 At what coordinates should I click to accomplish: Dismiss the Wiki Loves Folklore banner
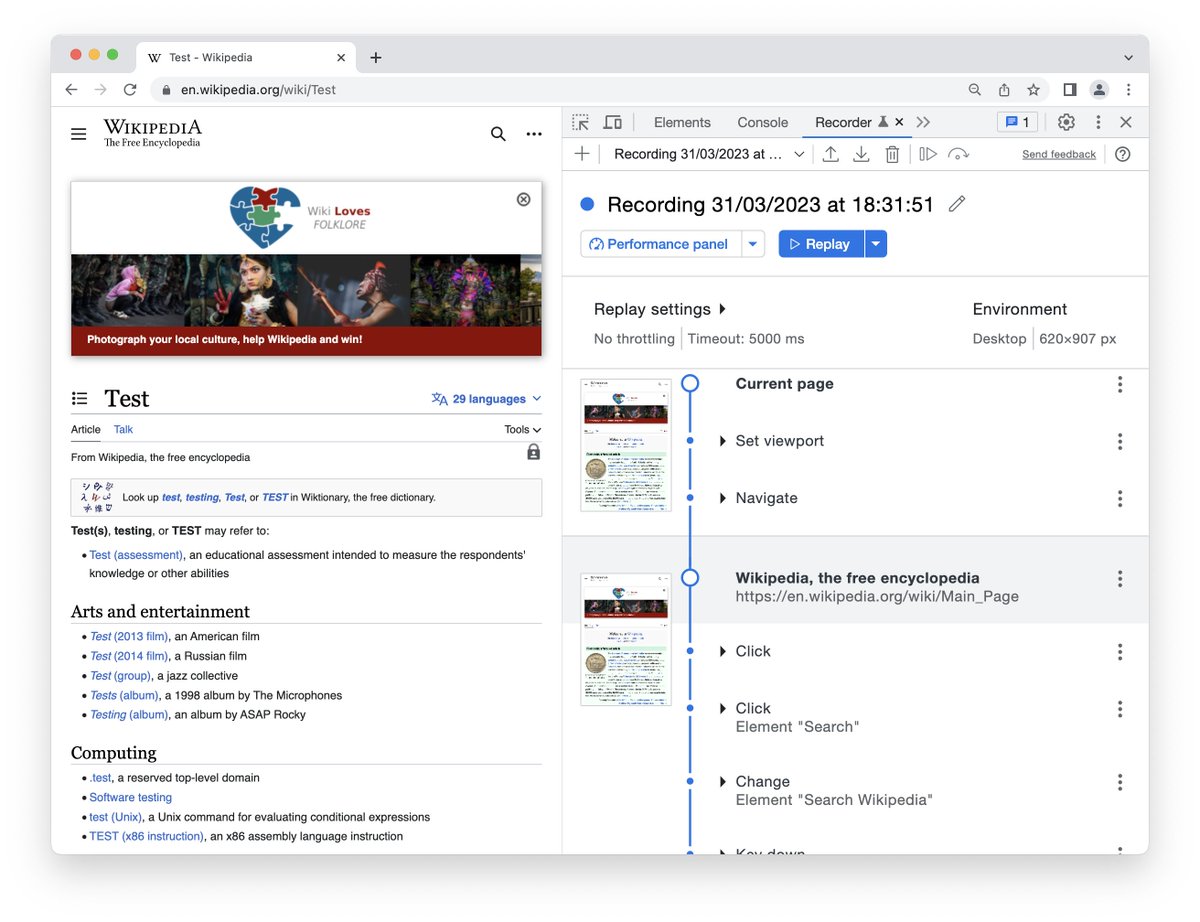click(523, 199)
